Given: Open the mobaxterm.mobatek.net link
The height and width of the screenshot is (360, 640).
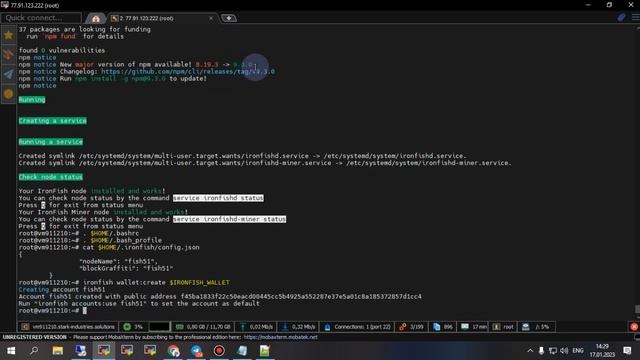Looking at the screenshot, I should point(280,337).
